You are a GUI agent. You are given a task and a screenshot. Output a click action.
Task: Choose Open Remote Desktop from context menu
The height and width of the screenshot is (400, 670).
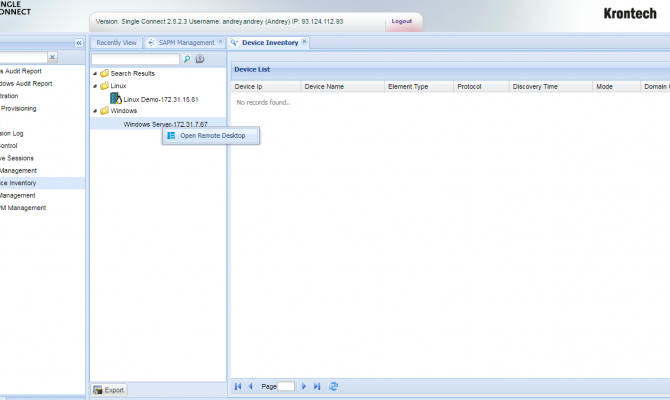pyautogui.click(x=211, y=135)
